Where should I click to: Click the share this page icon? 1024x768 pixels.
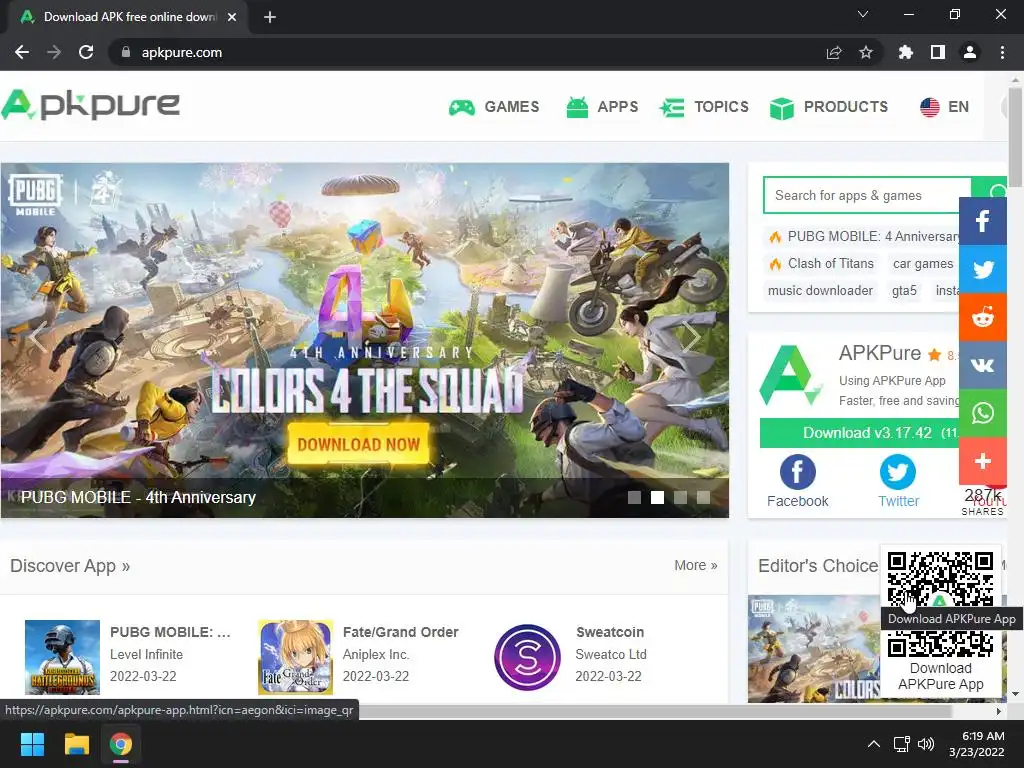(x=834, y=52)
